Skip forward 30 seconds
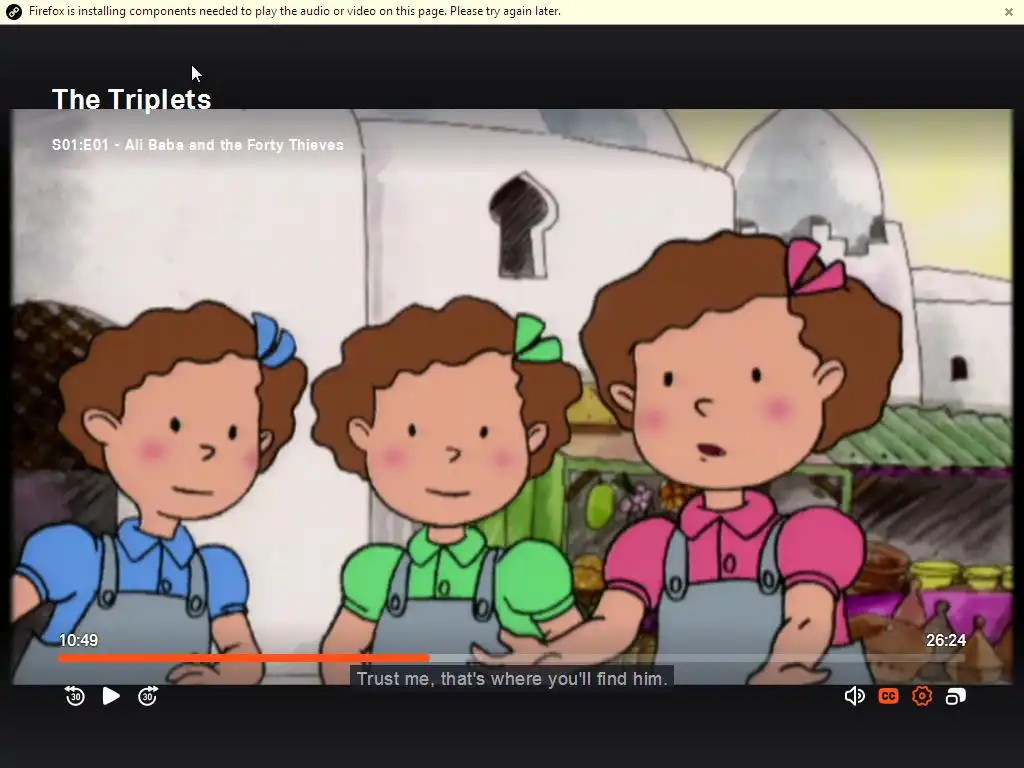 pos(148,696)
